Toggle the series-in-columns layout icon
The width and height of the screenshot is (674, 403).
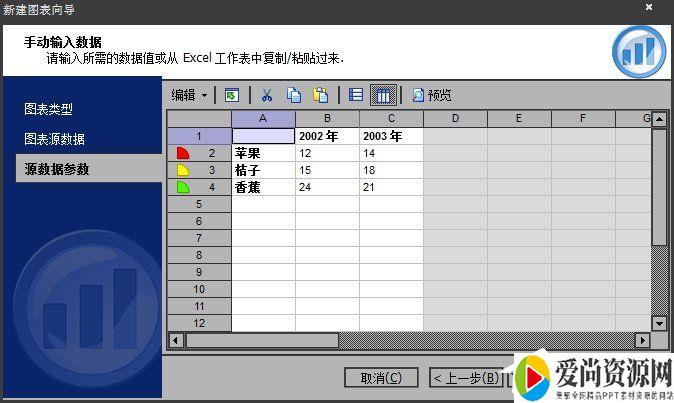(x=383, y=96)
